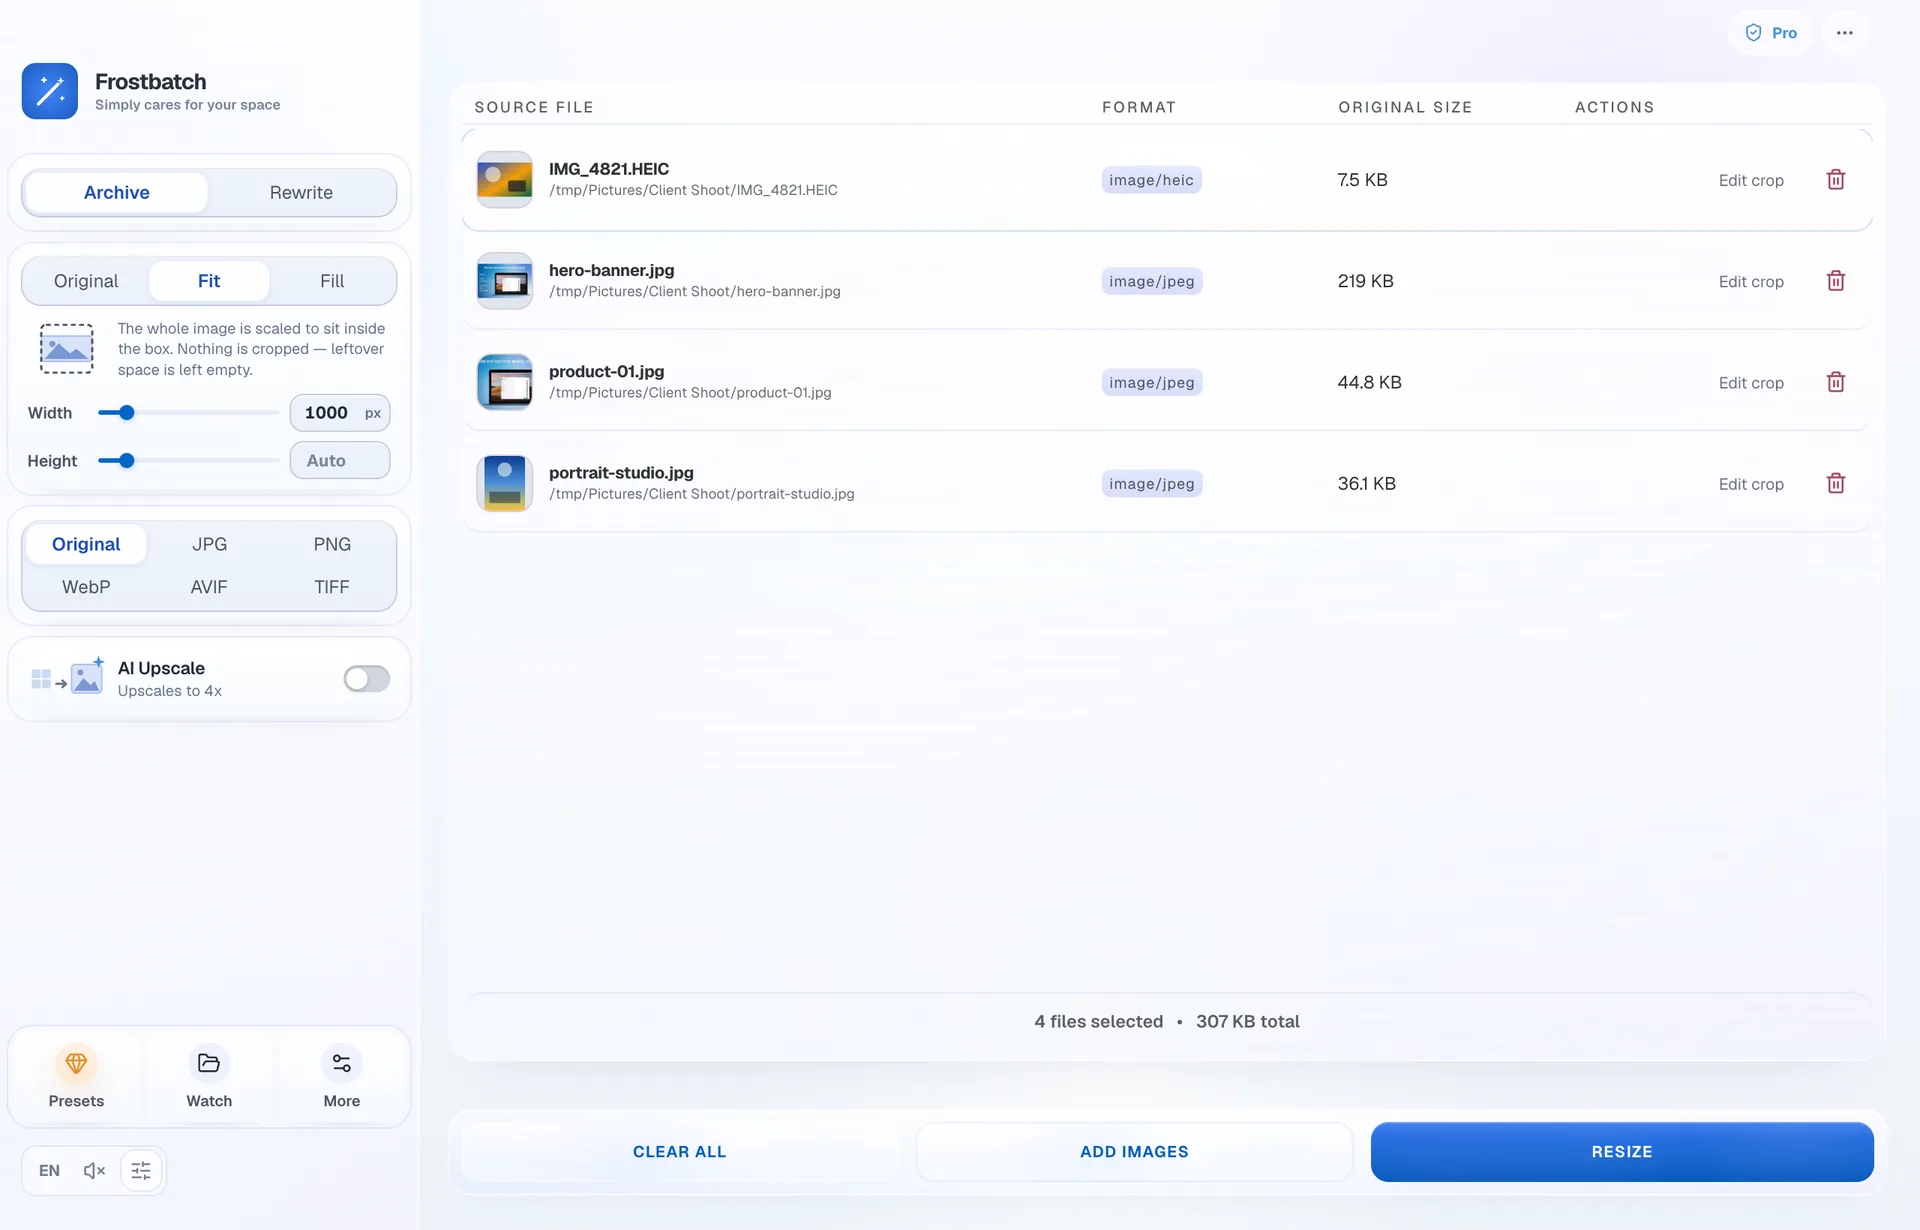Choose PNG output format
The height and width of the screenshot is (1230, 1920).
(332, 544)
